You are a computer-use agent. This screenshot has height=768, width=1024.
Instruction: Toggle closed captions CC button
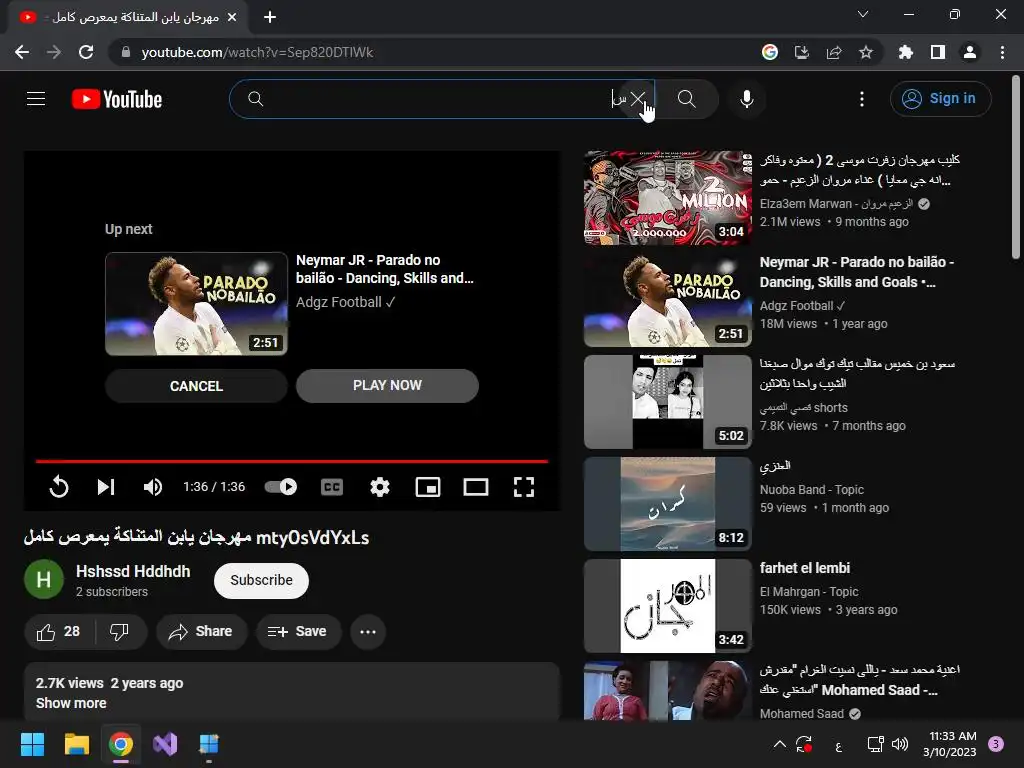pyautogui.click(x=332, y=487)
